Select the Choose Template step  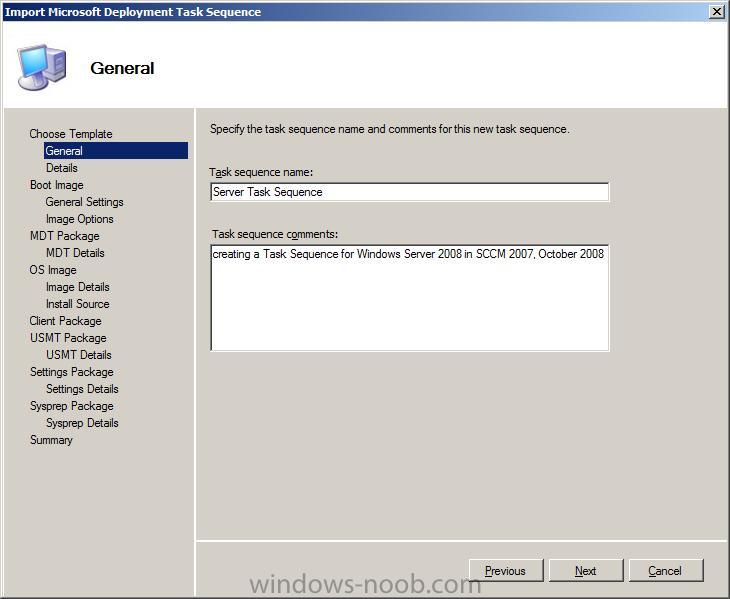tap(71, 134)
